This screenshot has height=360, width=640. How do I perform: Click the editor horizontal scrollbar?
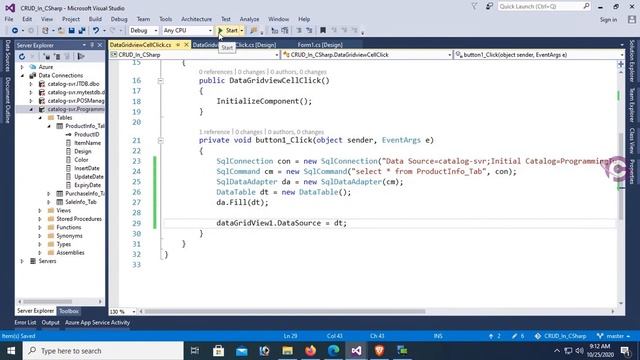(284, 311)
